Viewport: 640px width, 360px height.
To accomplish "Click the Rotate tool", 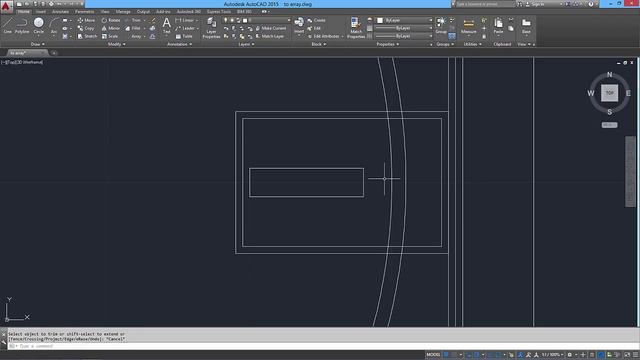I will click(111, 20).
